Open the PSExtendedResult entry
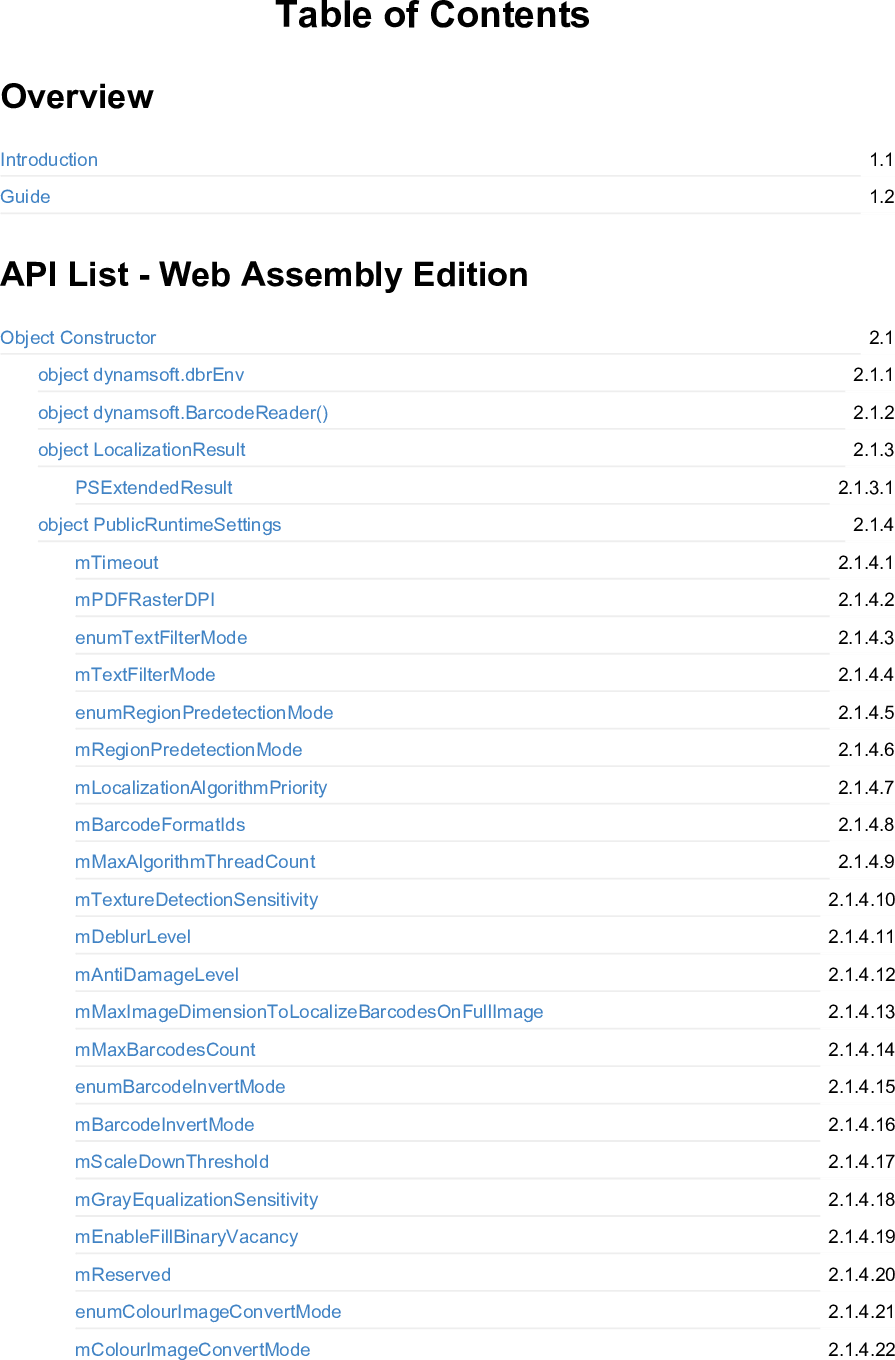The width and height of the screenshot is (895, 1360). (154, 488)
